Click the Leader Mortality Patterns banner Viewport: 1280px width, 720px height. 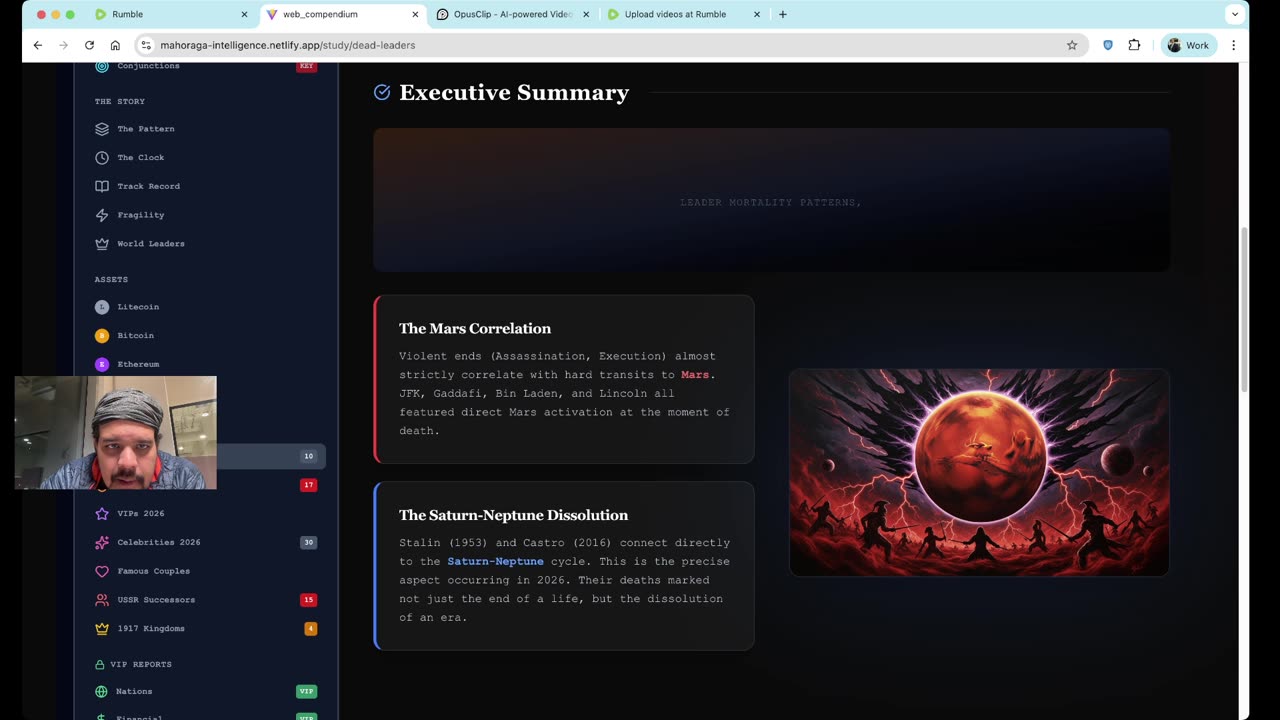(x=771, y=200)
